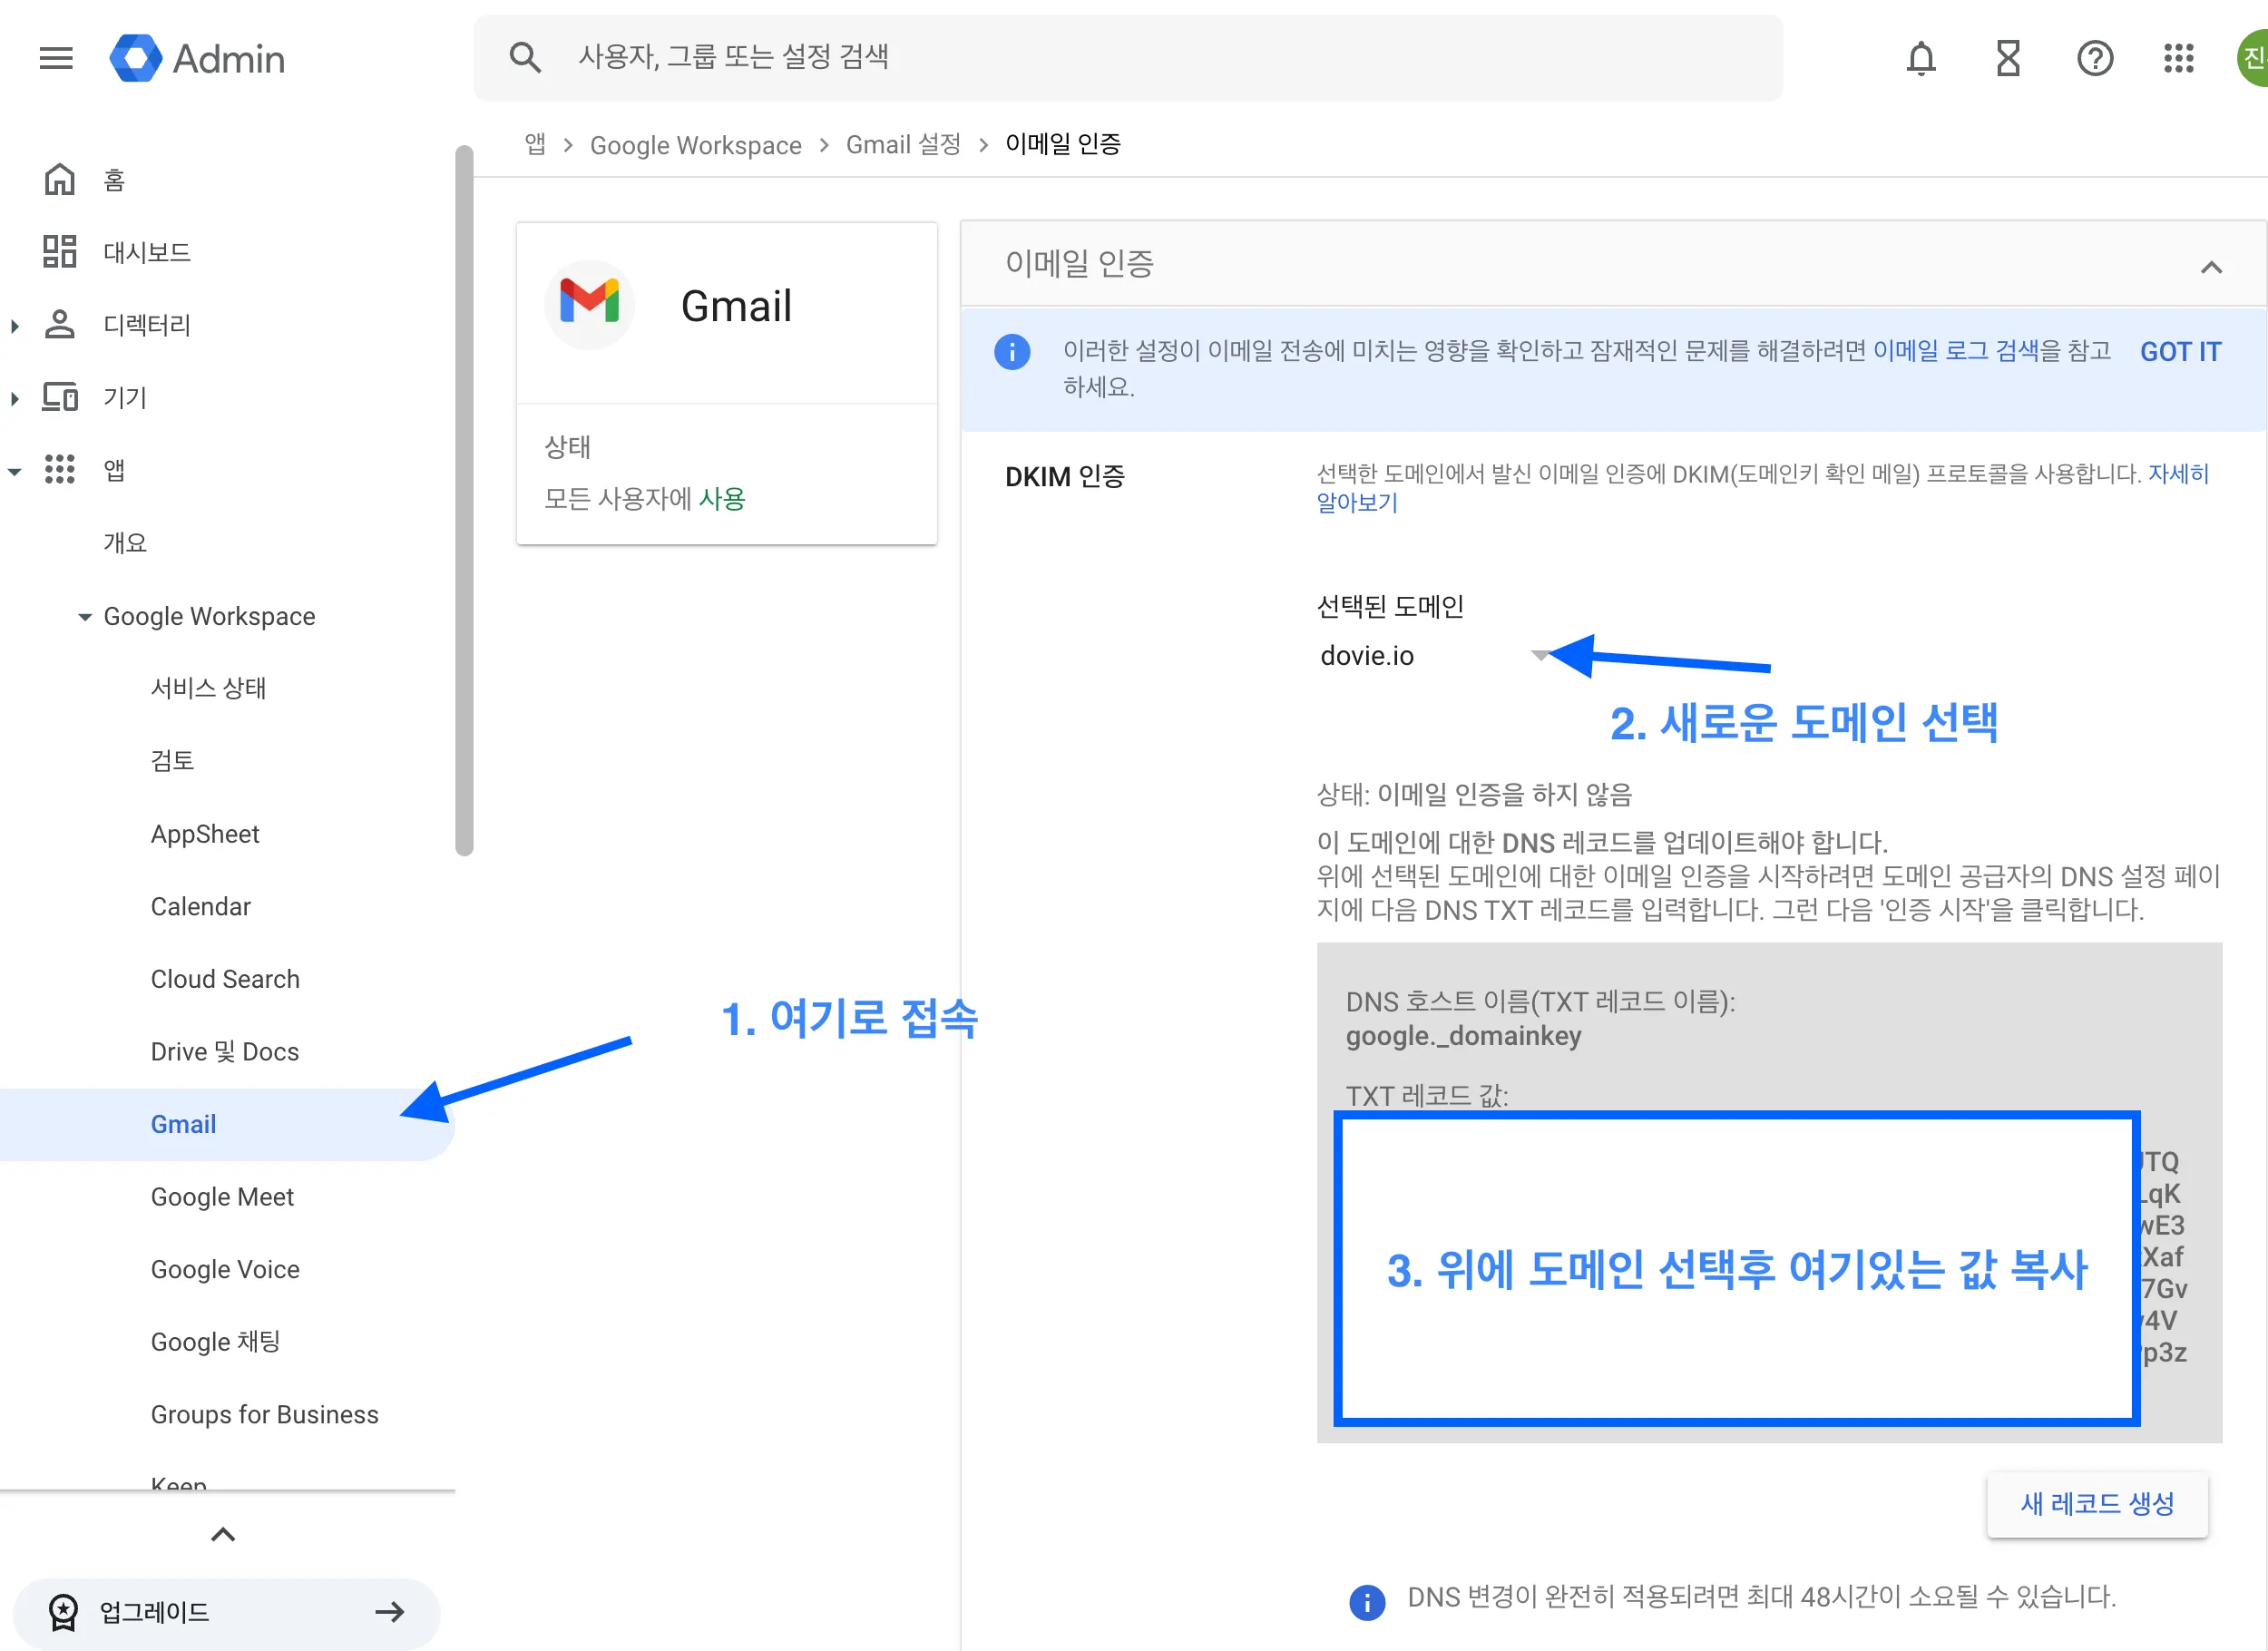
Task: Collapse the 이메일 인증 panel chevron
Action: (2211, 267)
